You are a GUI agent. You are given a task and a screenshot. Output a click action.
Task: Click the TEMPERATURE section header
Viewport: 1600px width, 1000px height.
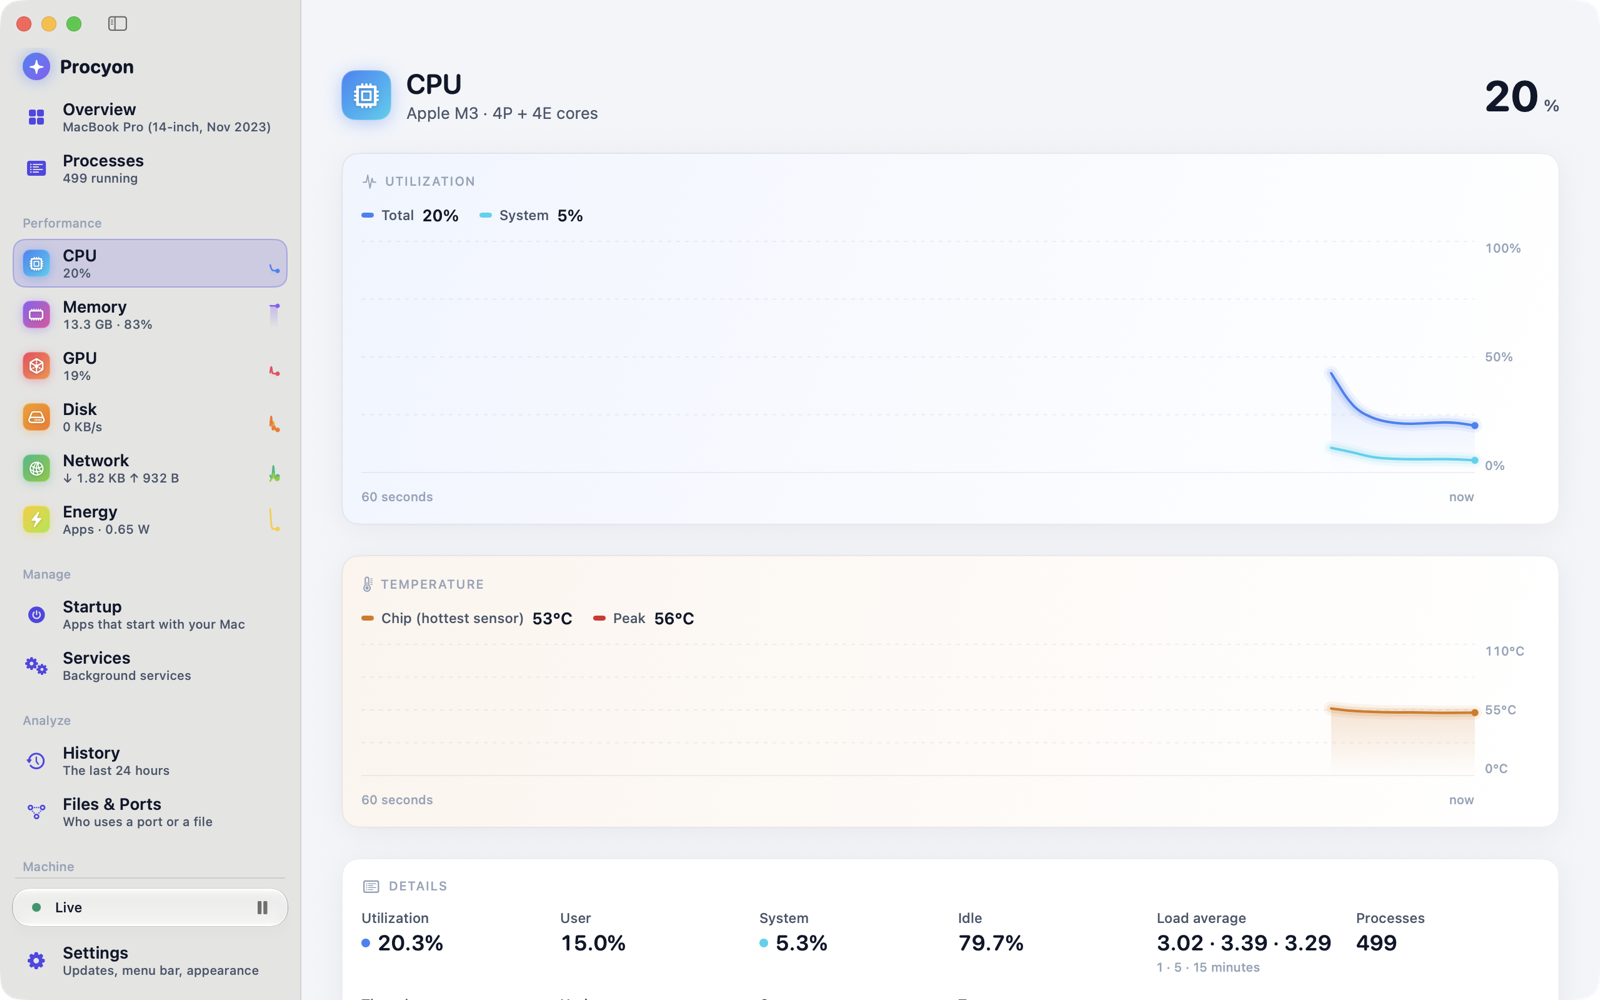pyautogui.click(x=423, y=584)
